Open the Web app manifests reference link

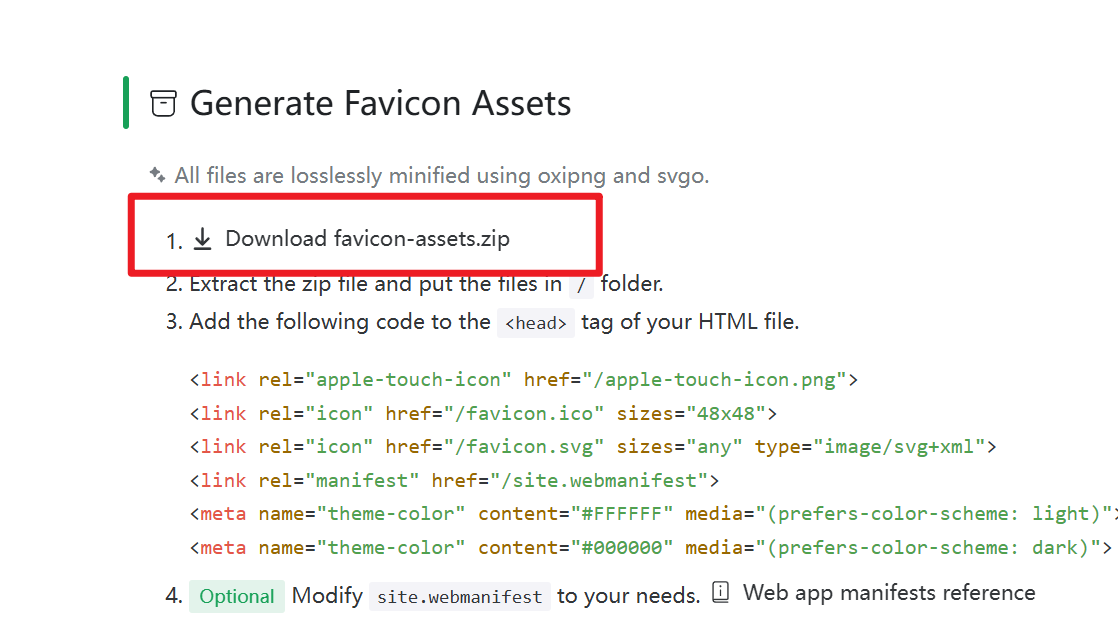click(x=889, y=593)
